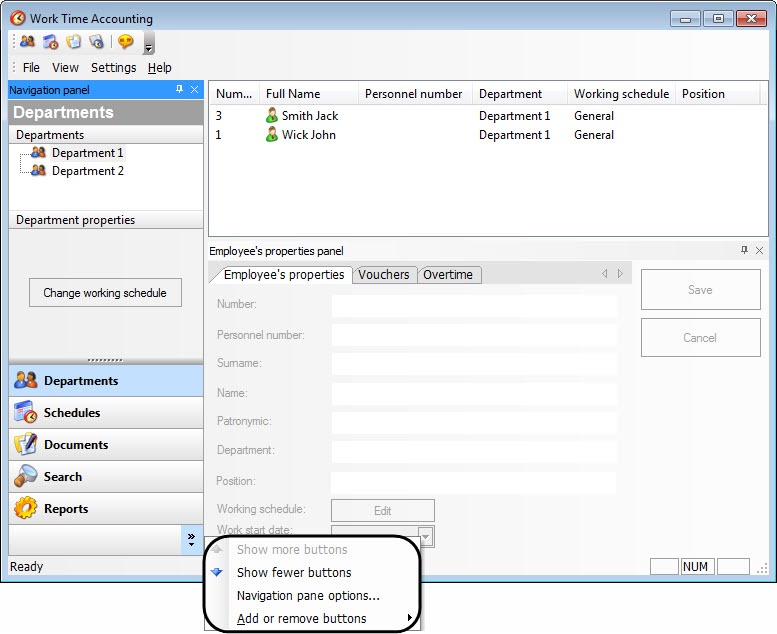Click the Schedules calendar icon in navigation pane
Viewport: 777px width, 634px height.
(25, 412)
